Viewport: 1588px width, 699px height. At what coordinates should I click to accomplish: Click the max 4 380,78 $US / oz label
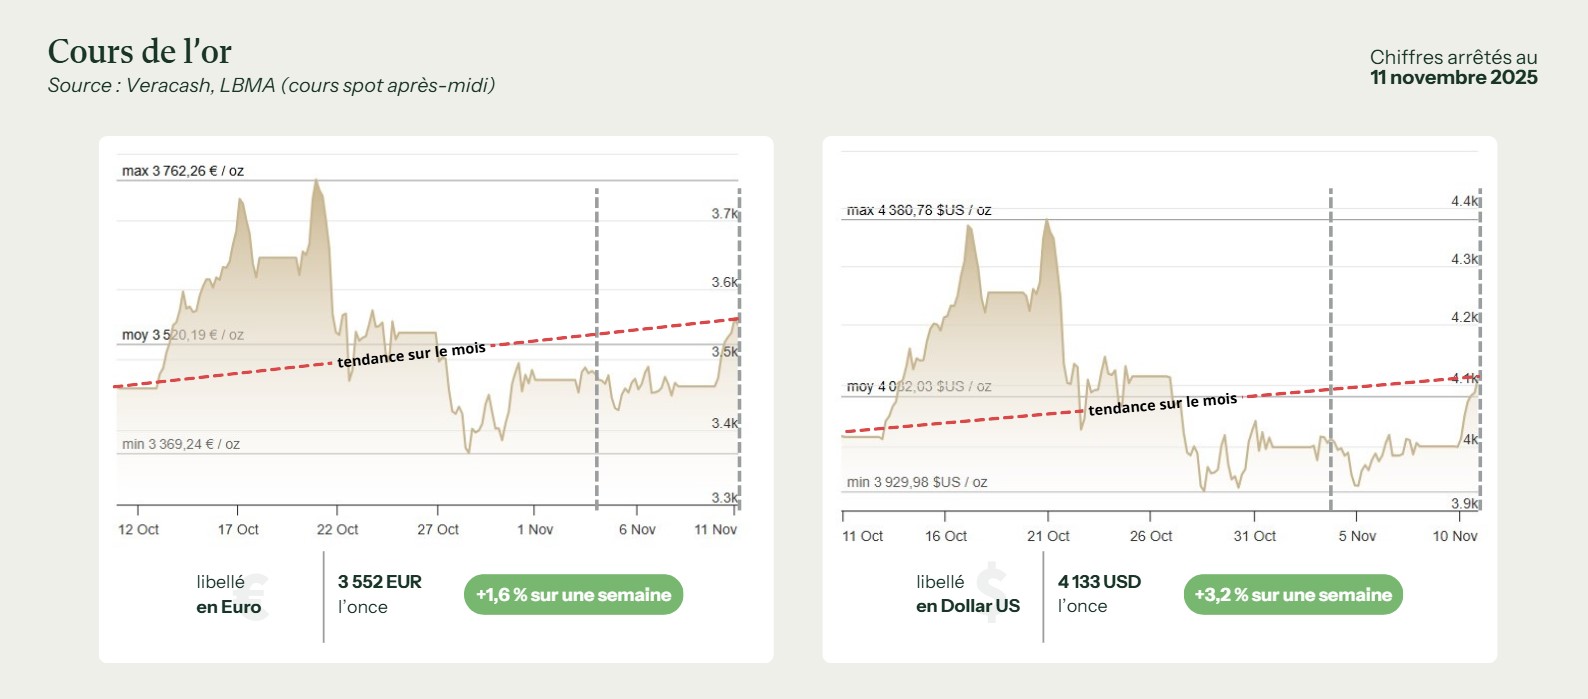point(918,210)
